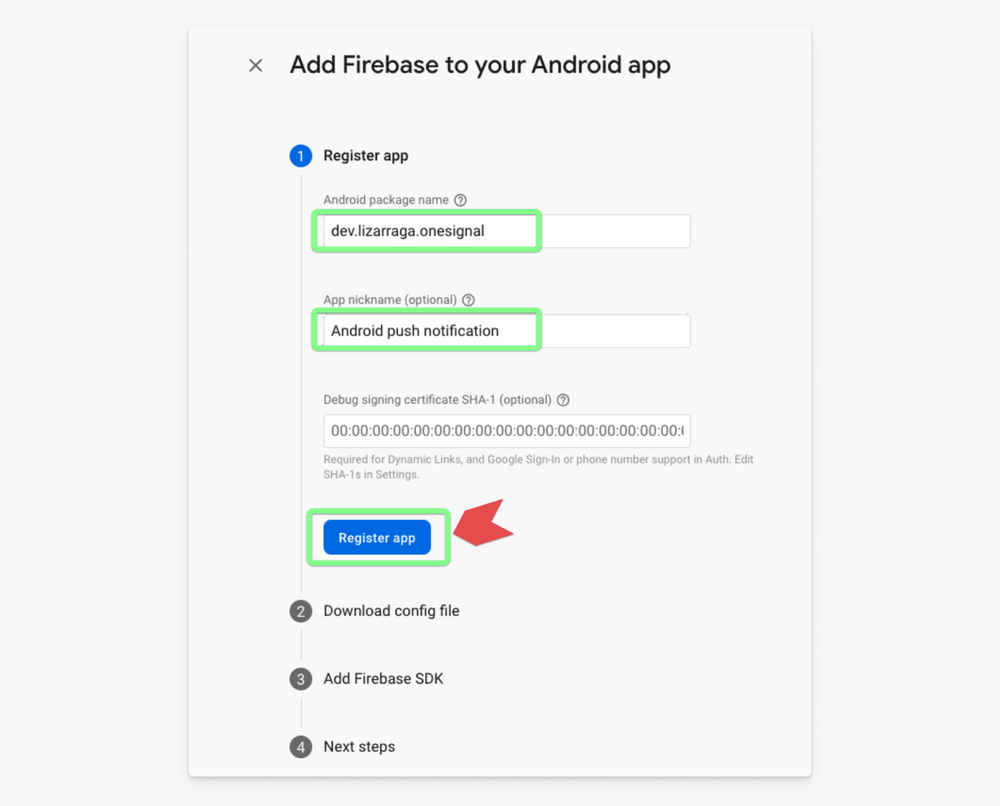Open help for Debug signing certificate SHA-1
1000x806 pixels.
click(x=563, y=400)
